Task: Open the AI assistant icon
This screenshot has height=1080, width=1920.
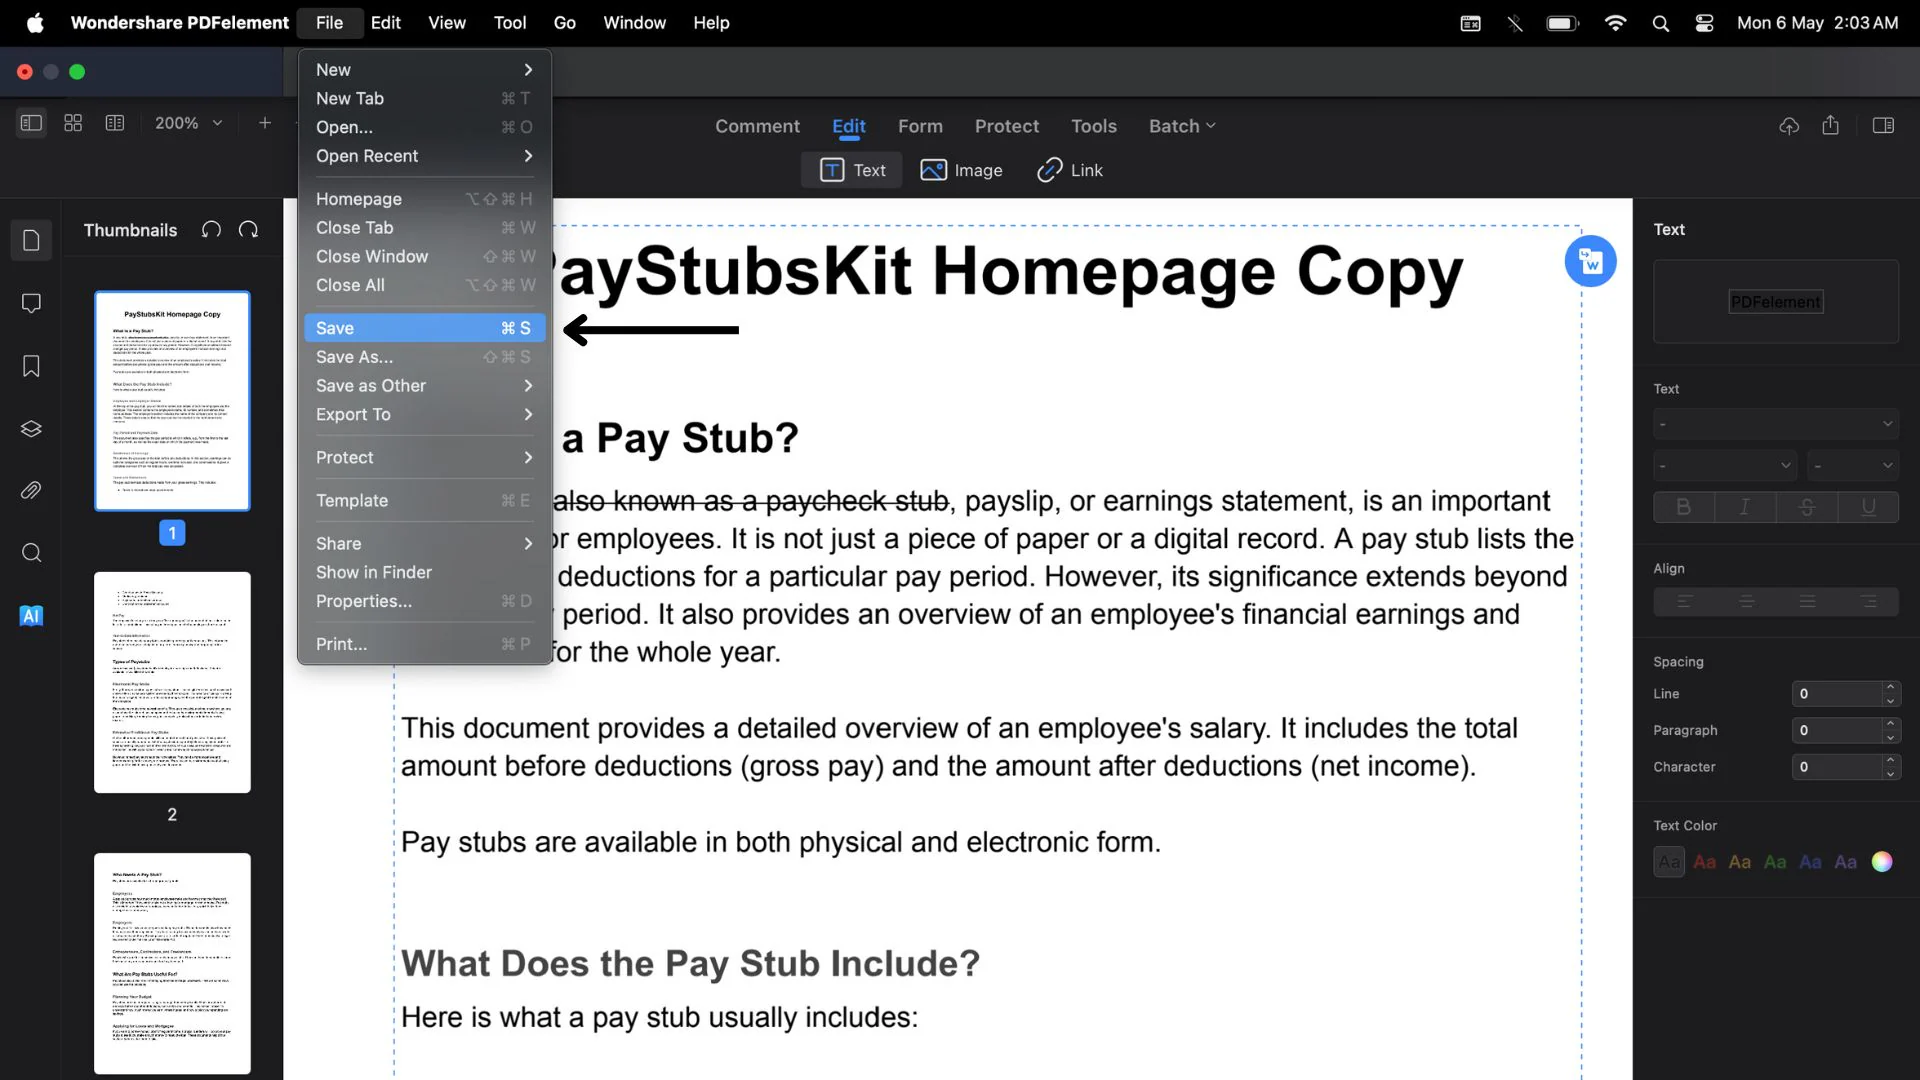Action: pyautogui.click(x=31, y=616)
